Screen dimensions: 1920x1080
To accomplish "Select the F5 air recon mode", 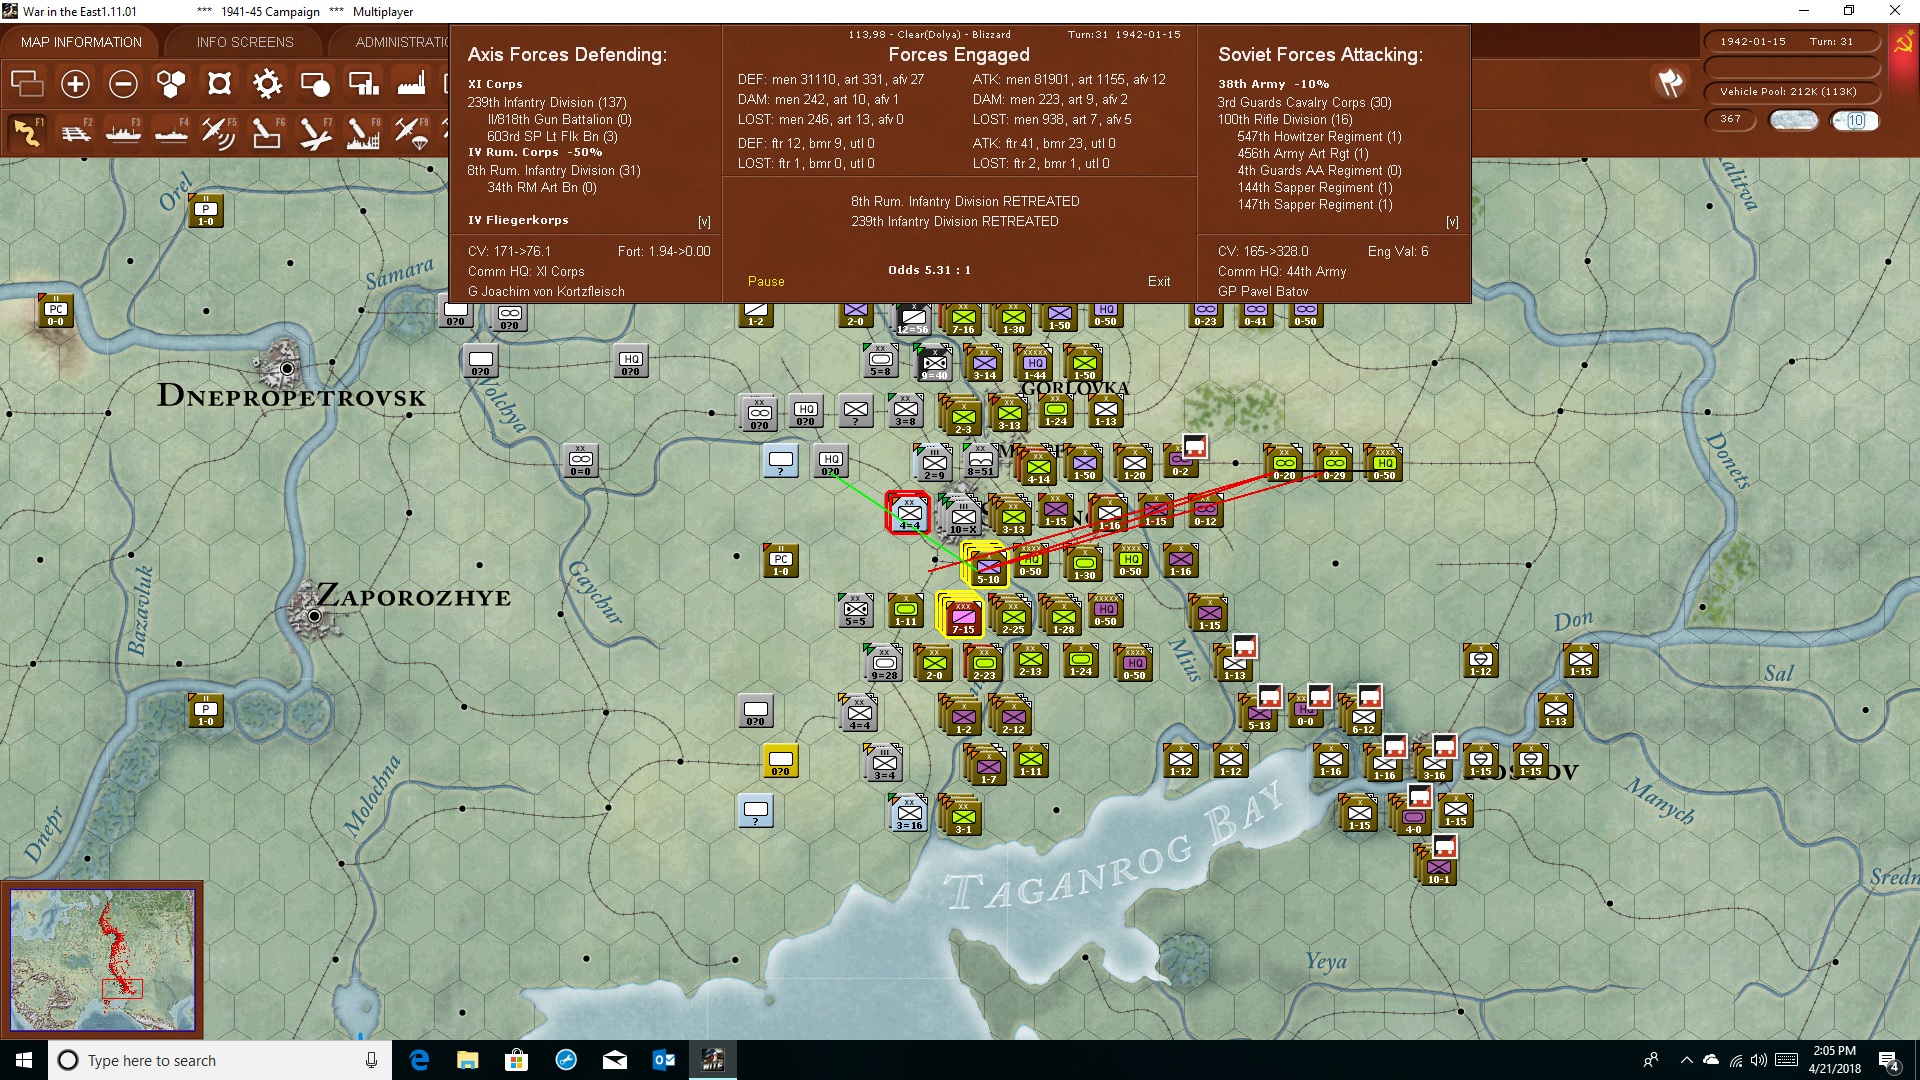I will pos(219,132).
